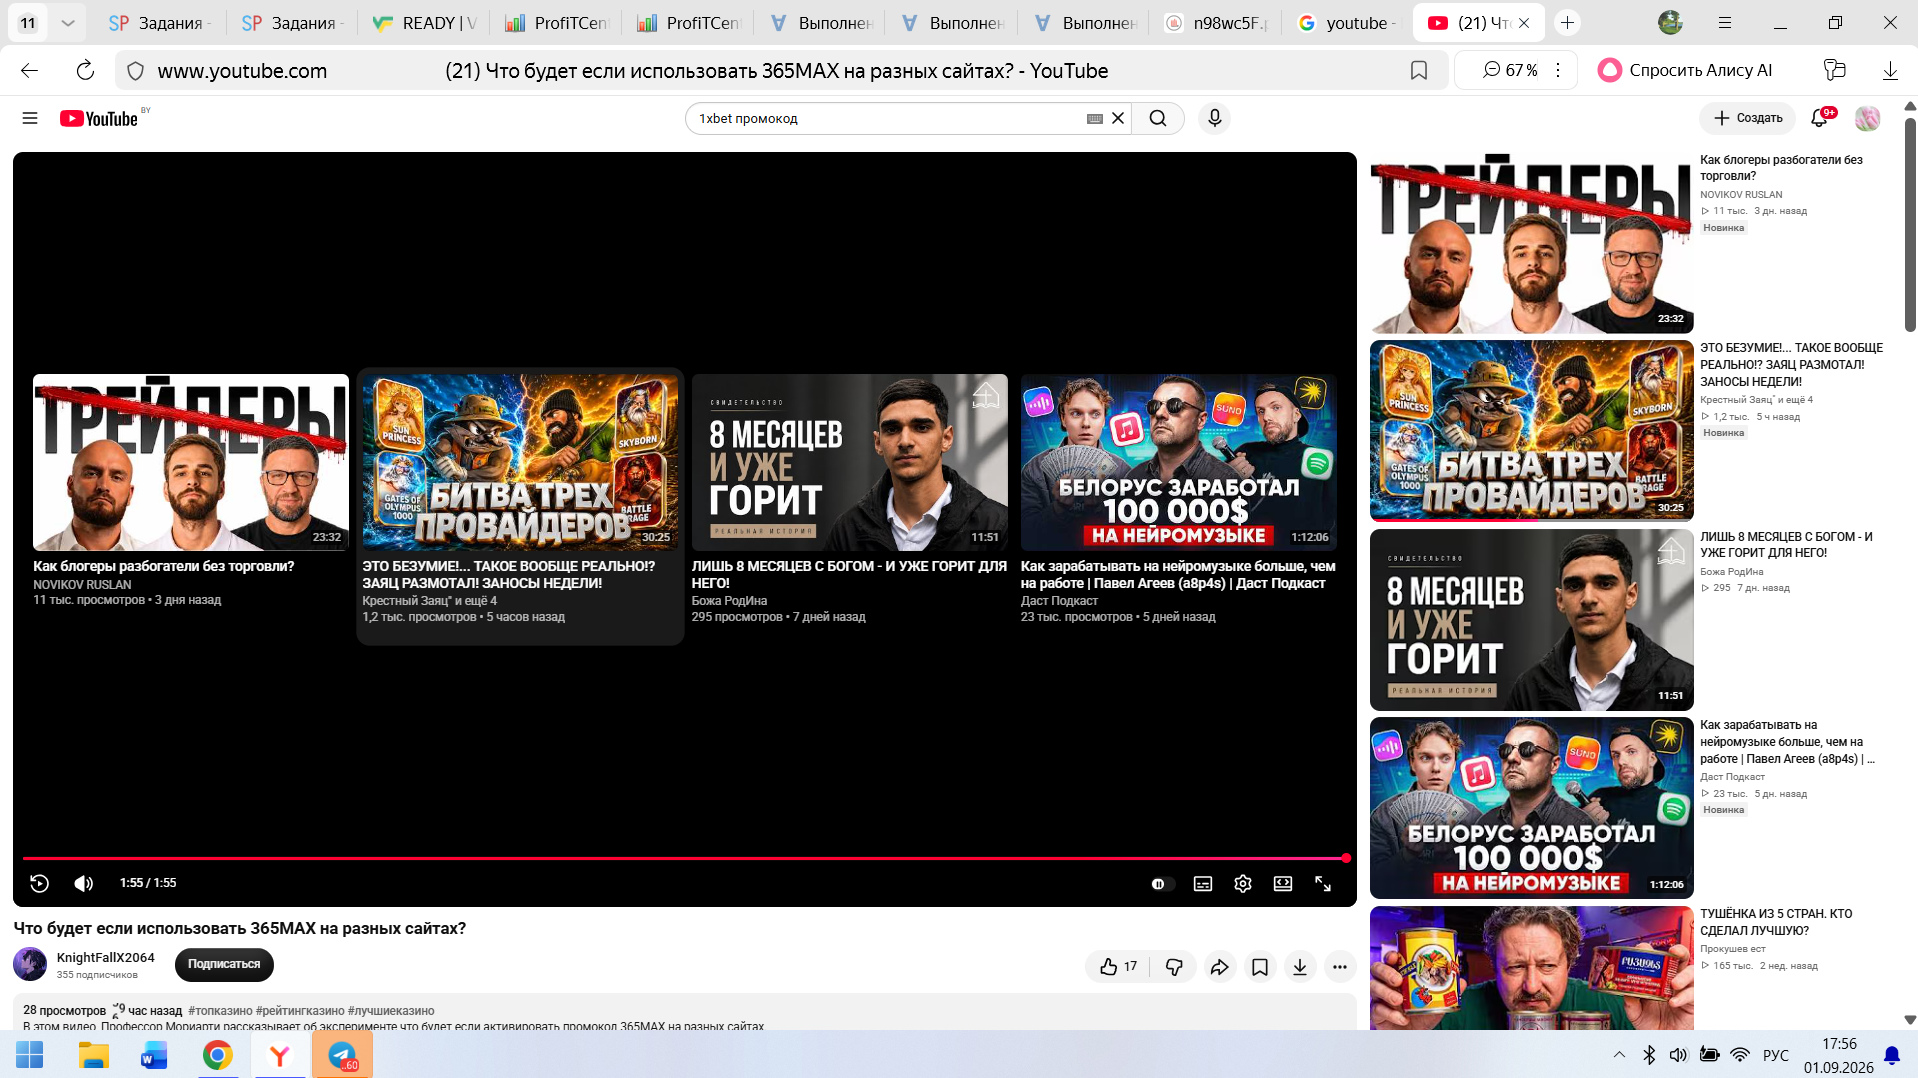
Task: Open the YouTube hamburger guide menu
Action: point(30,118)
